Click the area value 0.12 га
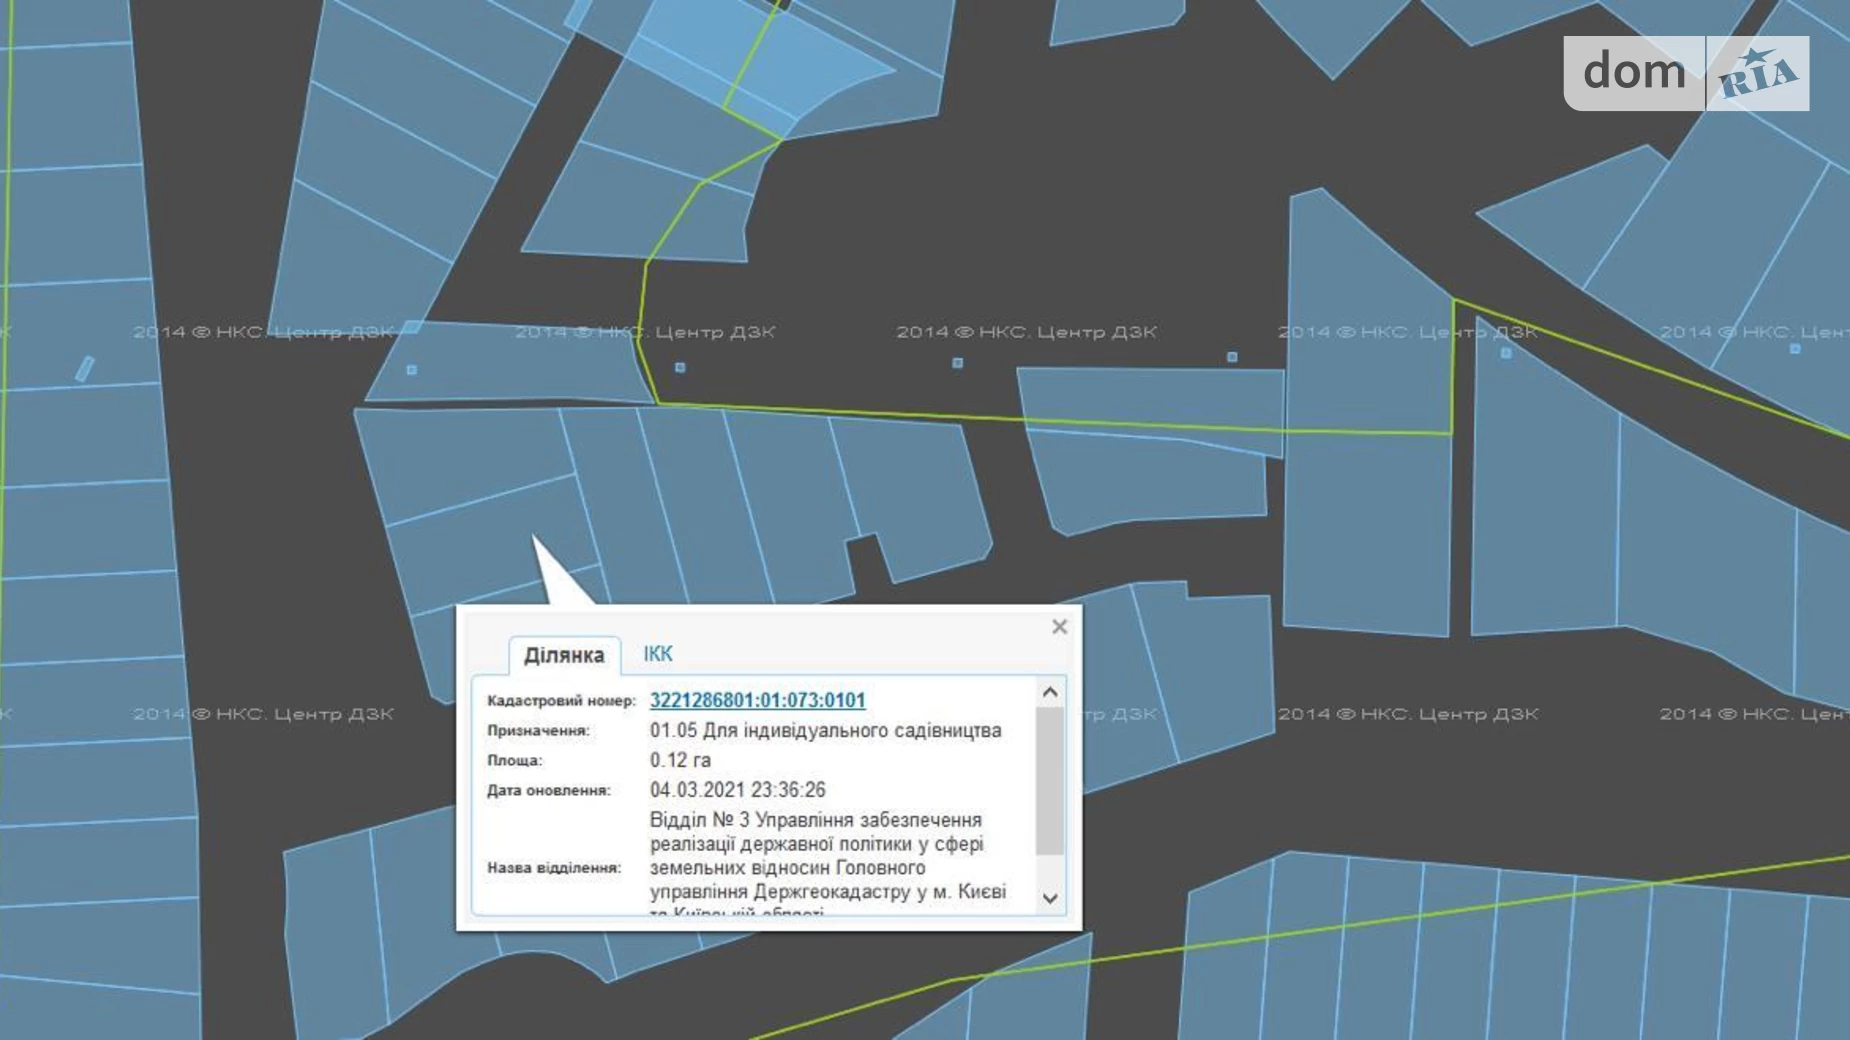This screenshot has height=1040, width=1850. tap(680, 760)
